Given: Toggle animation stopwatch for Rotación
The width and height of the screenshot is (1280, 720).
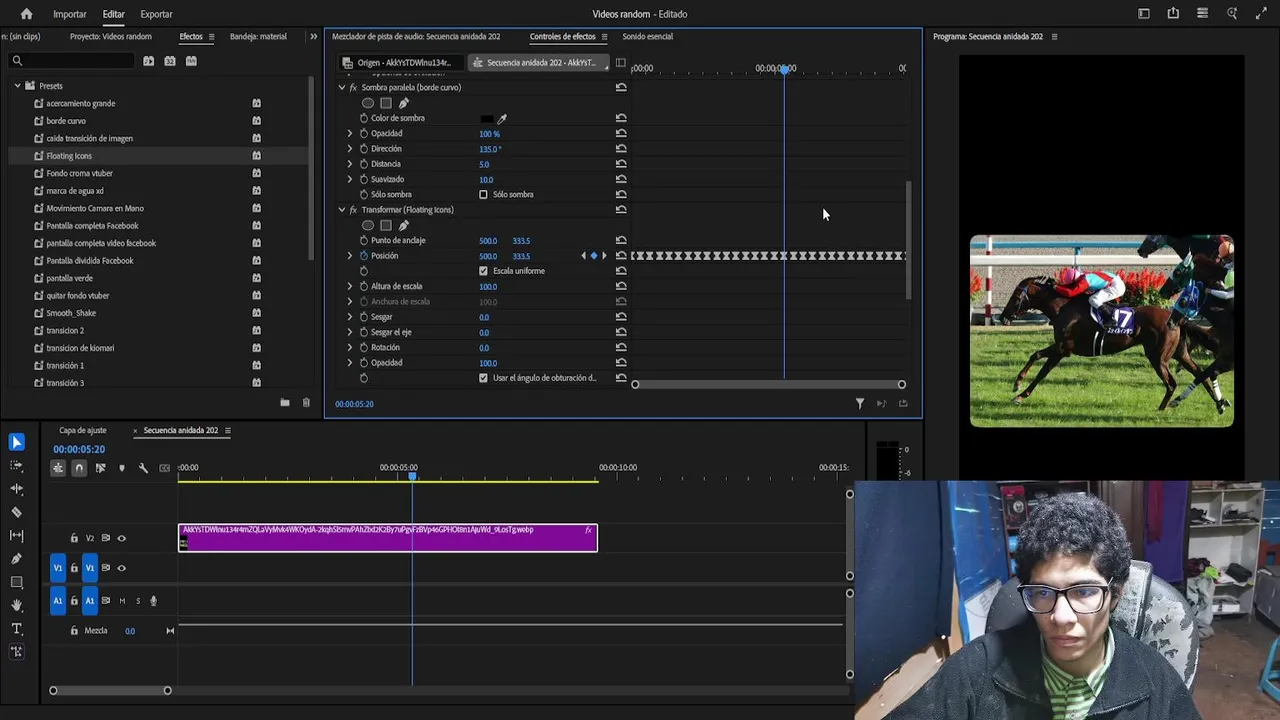Looking at the screenshot, I should click(x=364, y=347).
